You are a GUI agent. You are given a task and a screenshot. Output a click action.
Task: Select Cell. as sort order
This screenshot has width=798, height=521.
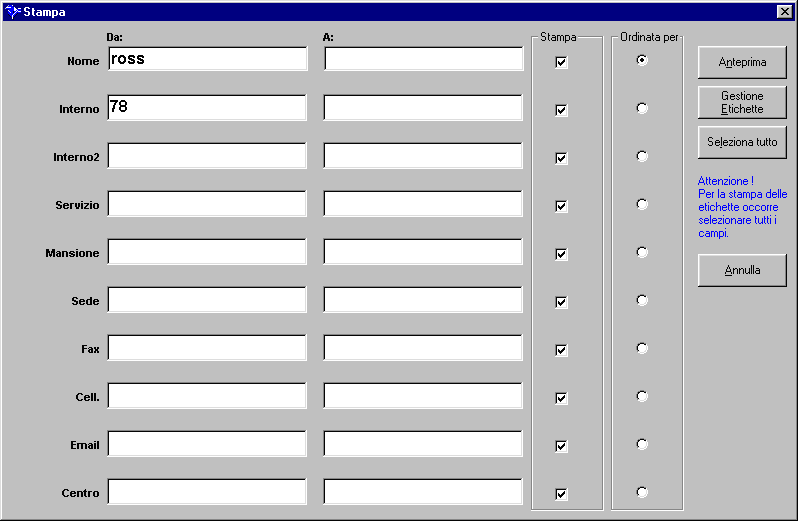coord(642,396)
